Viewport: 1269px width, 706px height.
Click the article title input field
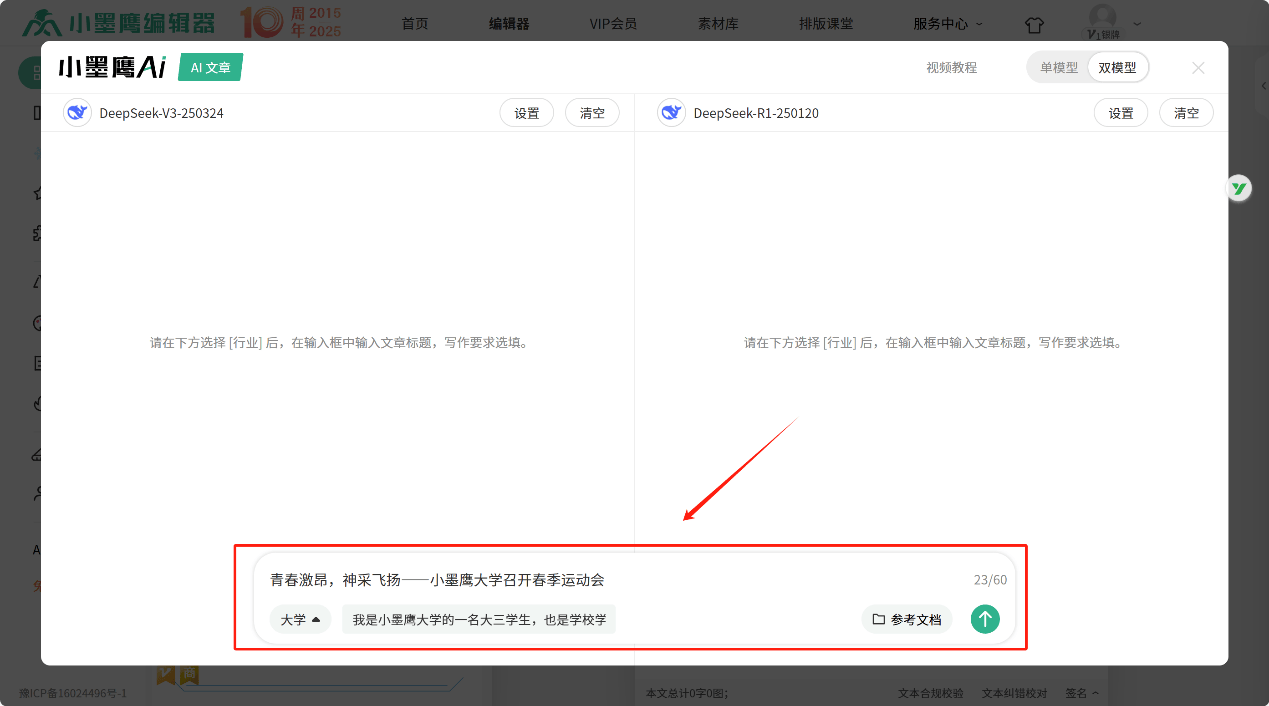pyautogui.click(x=615, y=580)
